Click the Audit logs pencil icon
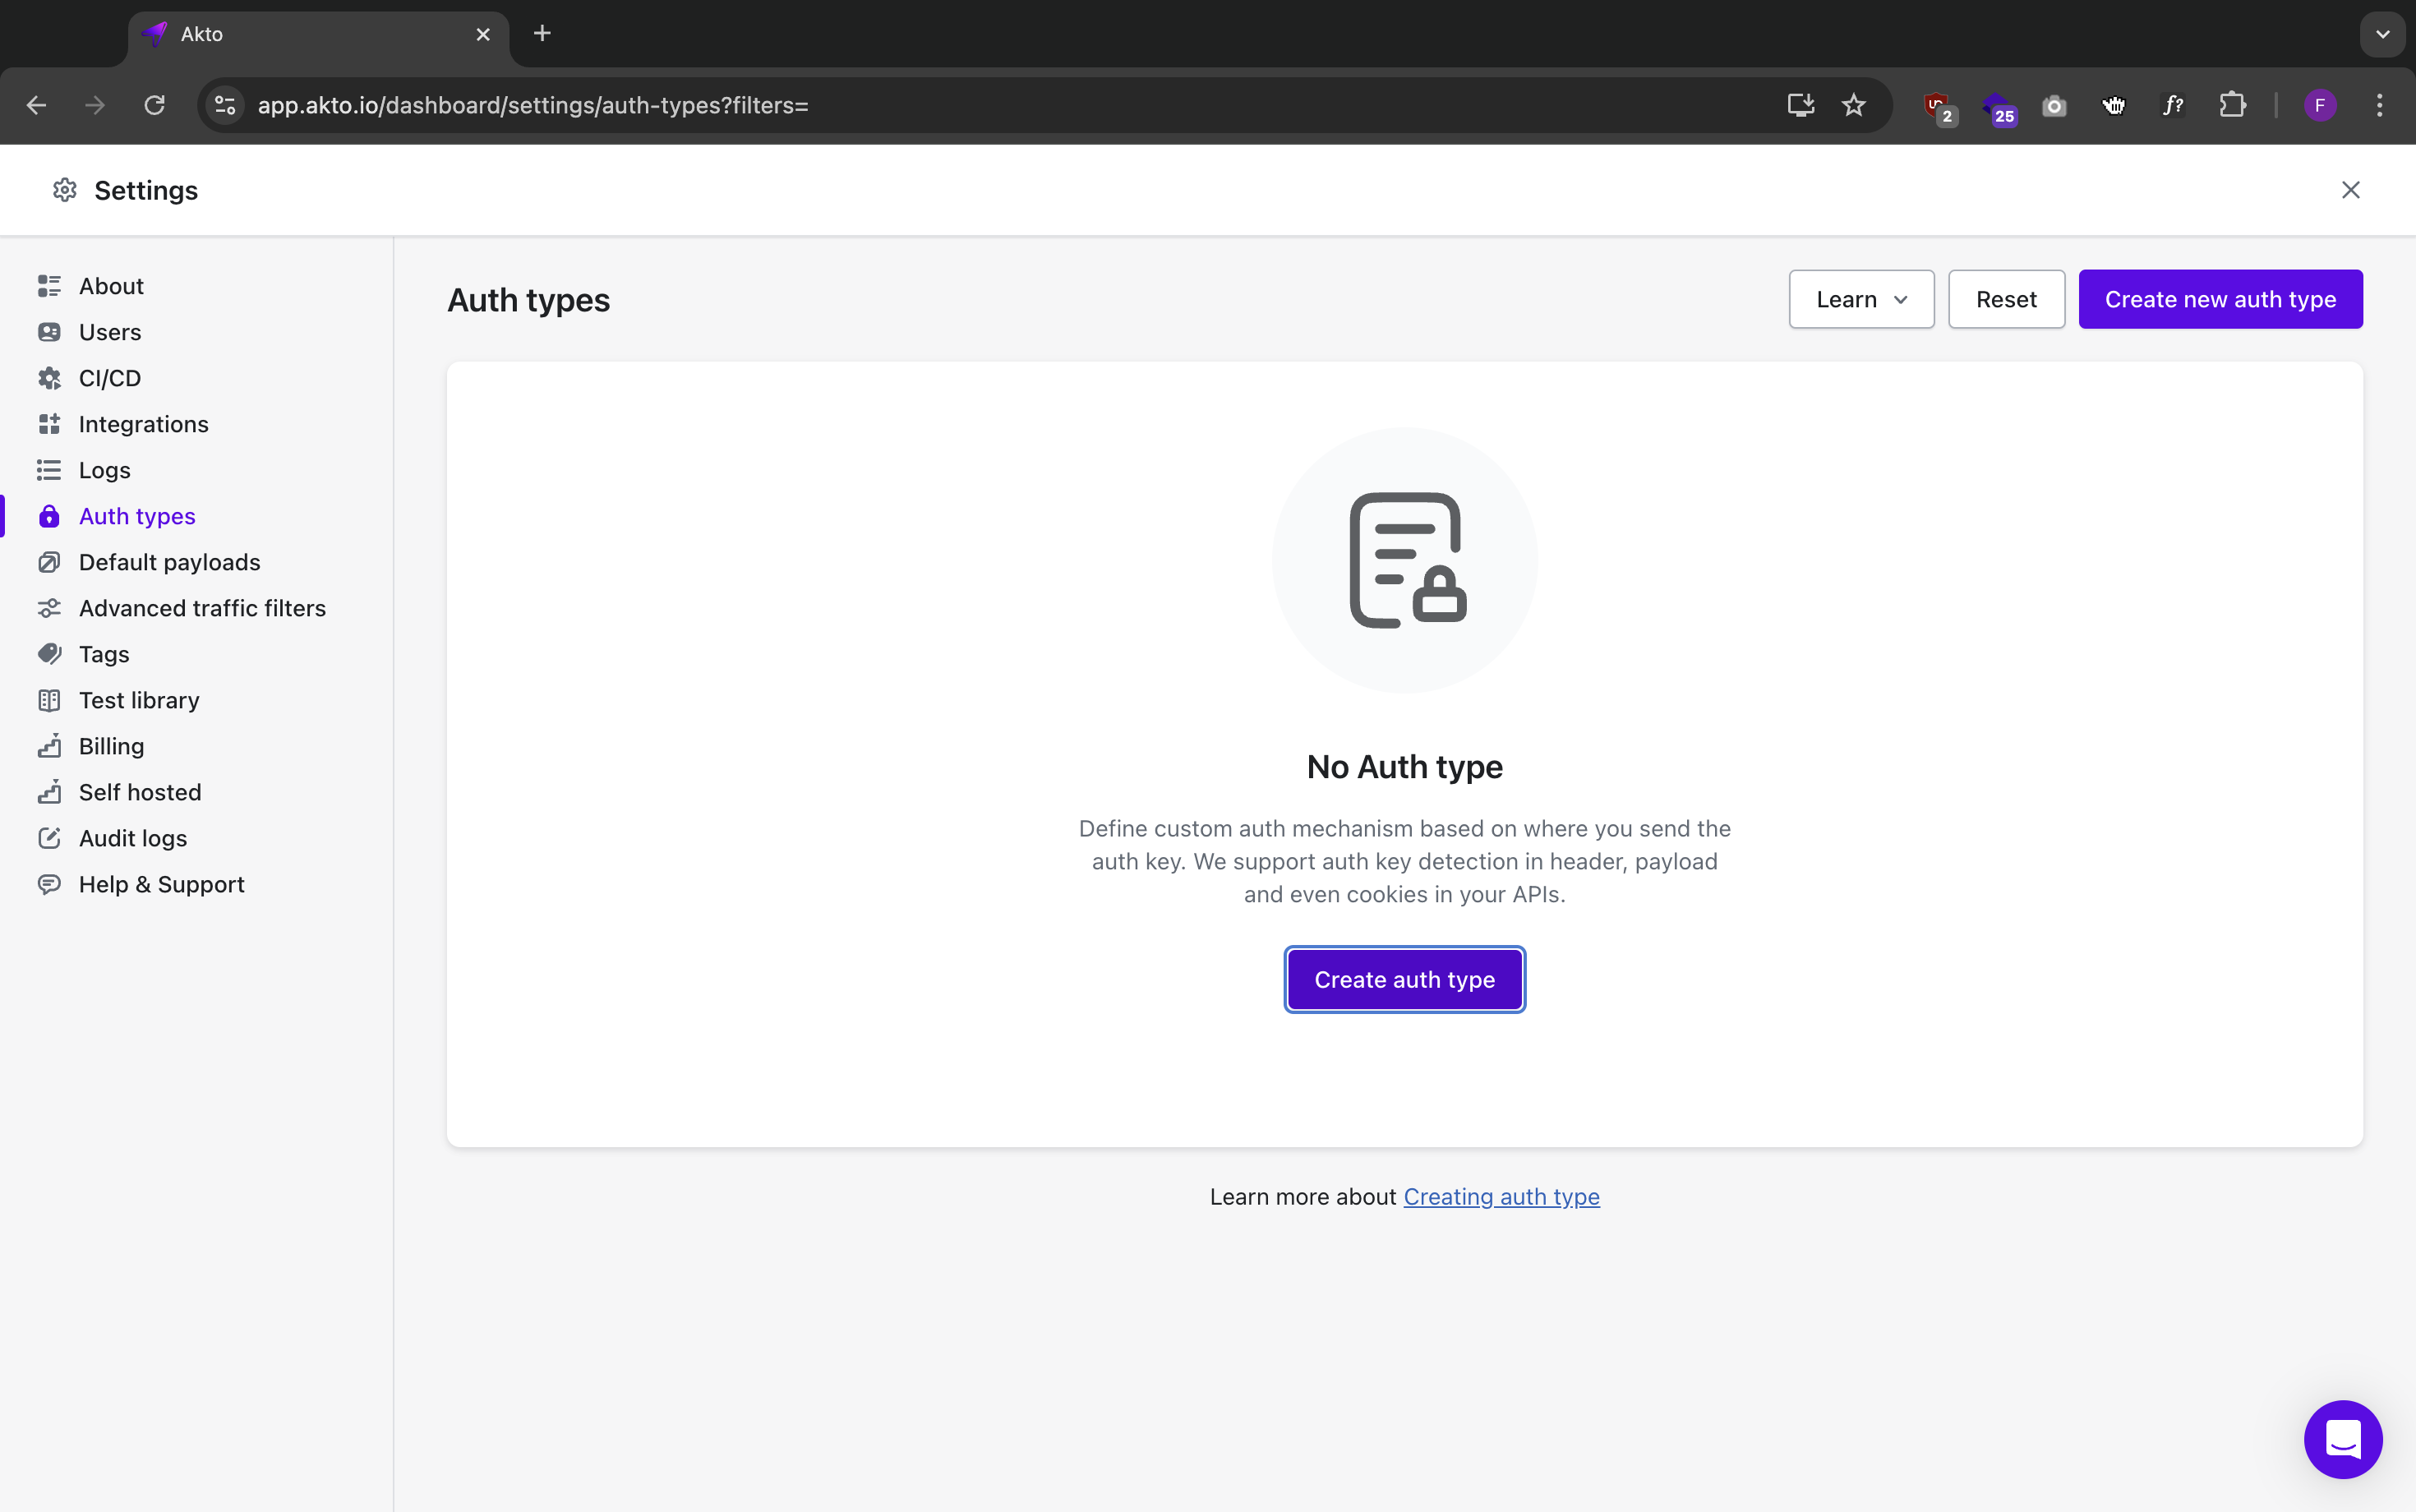This screenshot has width=2416, height=1512. pos(49,838)
